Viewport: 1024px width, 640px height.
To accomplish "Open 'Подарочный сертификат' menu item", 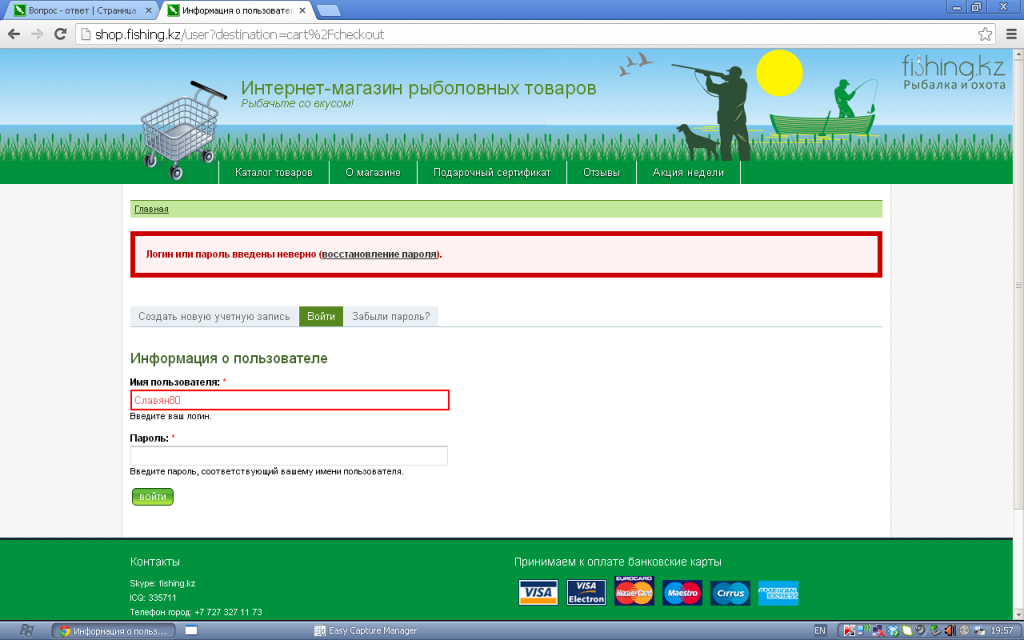I will (x=492, y=173).
